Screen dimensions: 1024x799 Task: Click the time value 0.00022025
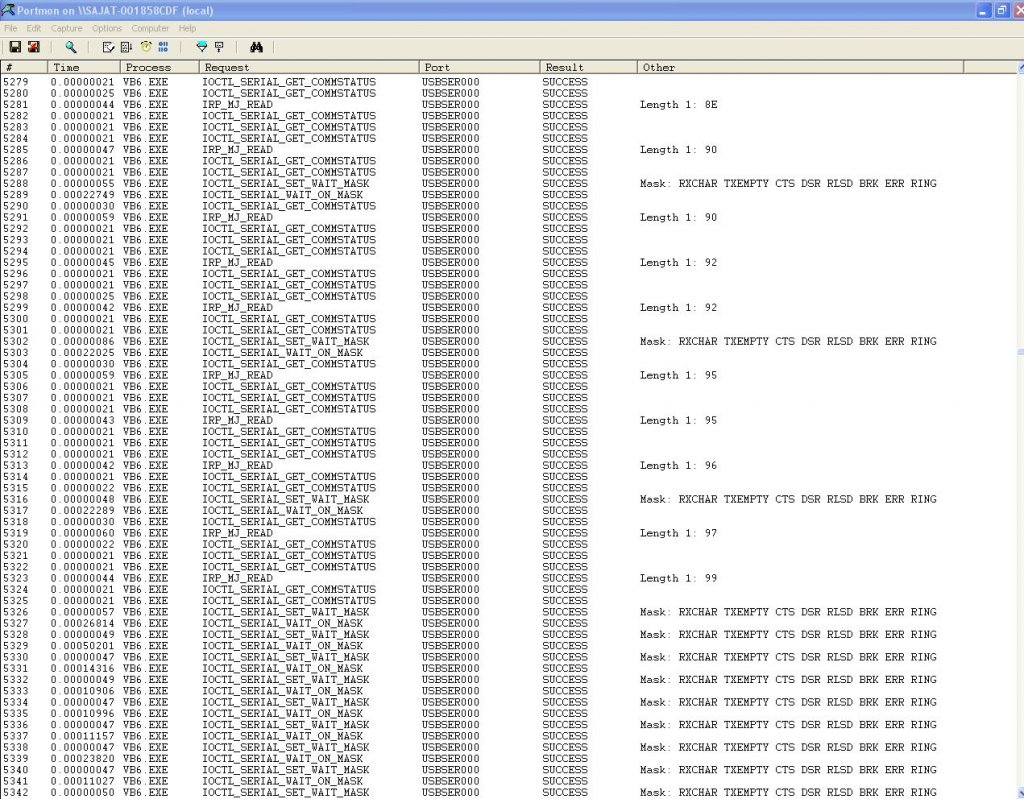[x=82, y=353]
